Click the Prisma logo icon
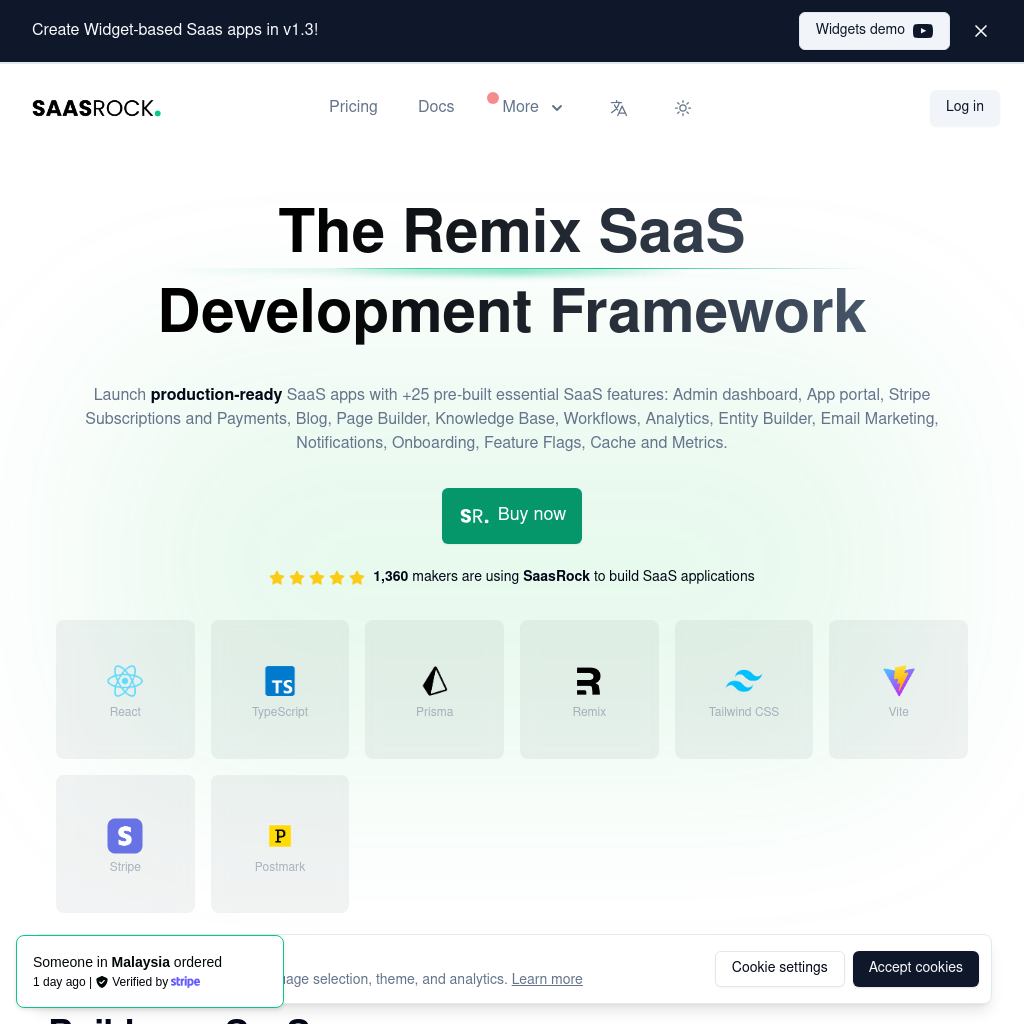The image size is (1024, 1024). 434,681
